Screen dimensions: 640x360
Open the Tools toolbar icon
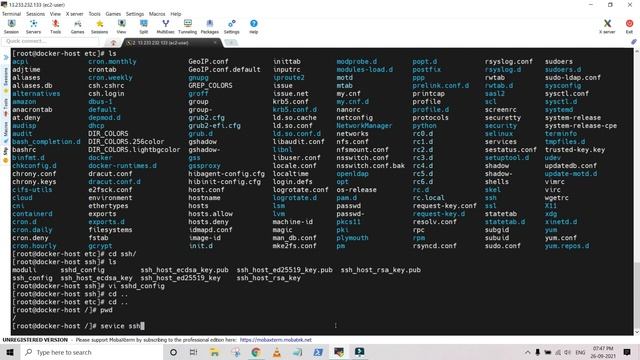coord(56,27)
